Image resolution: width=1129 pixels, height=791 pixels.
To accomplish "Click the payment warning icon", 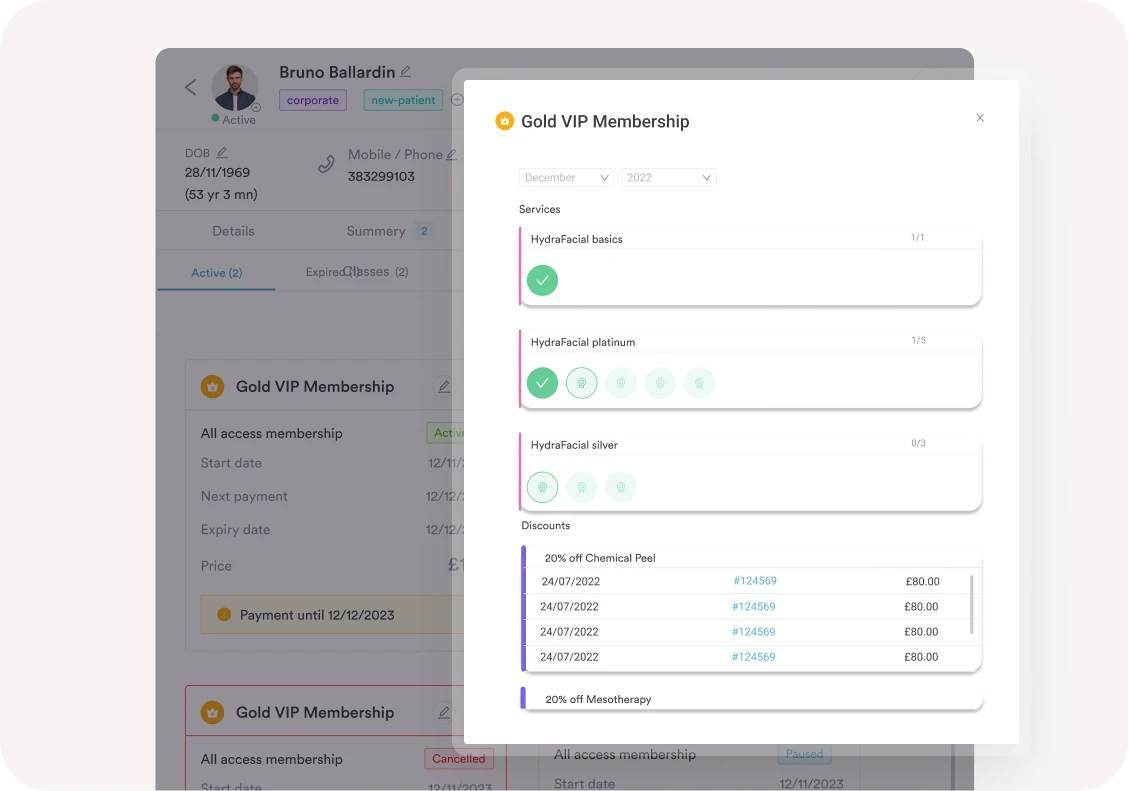I will [x=224, y=615].
